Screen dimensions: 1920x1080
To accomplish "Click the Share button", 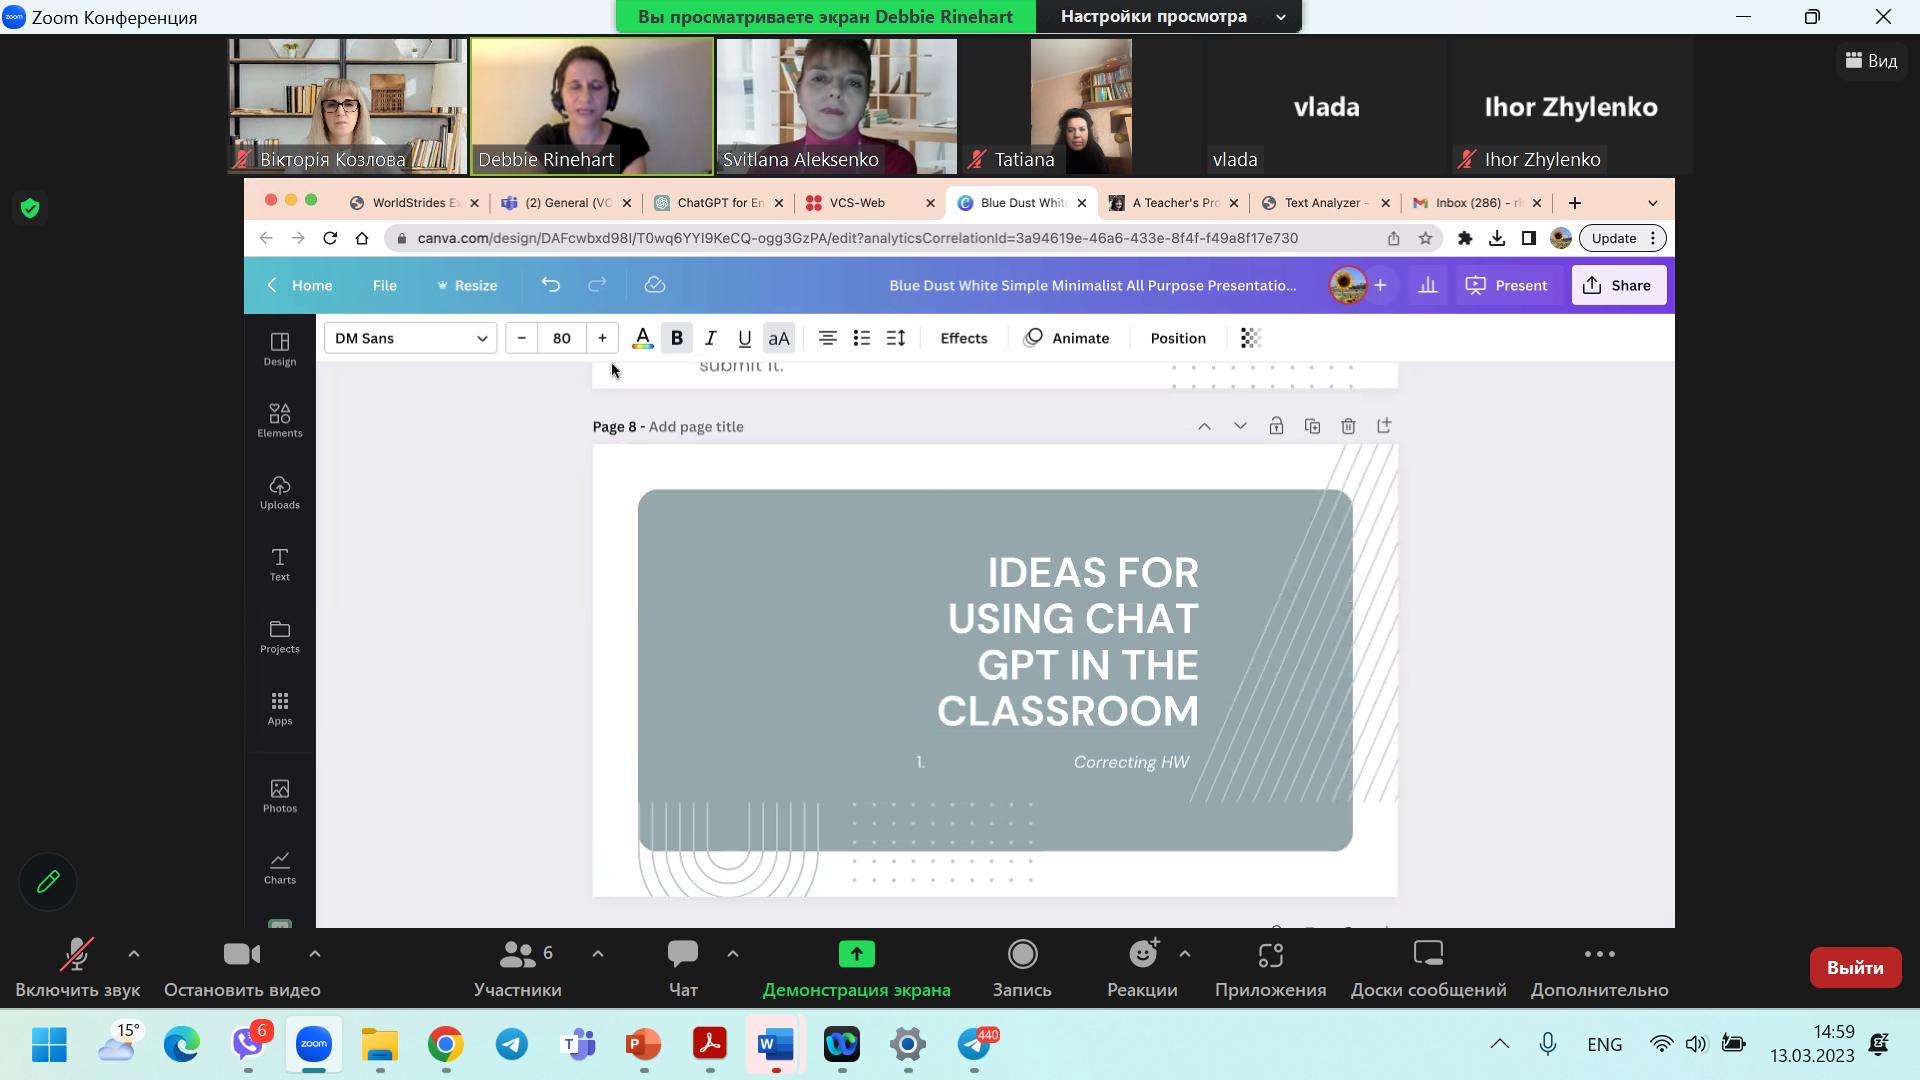I will pyautogui.click(x=1617, y=285).
